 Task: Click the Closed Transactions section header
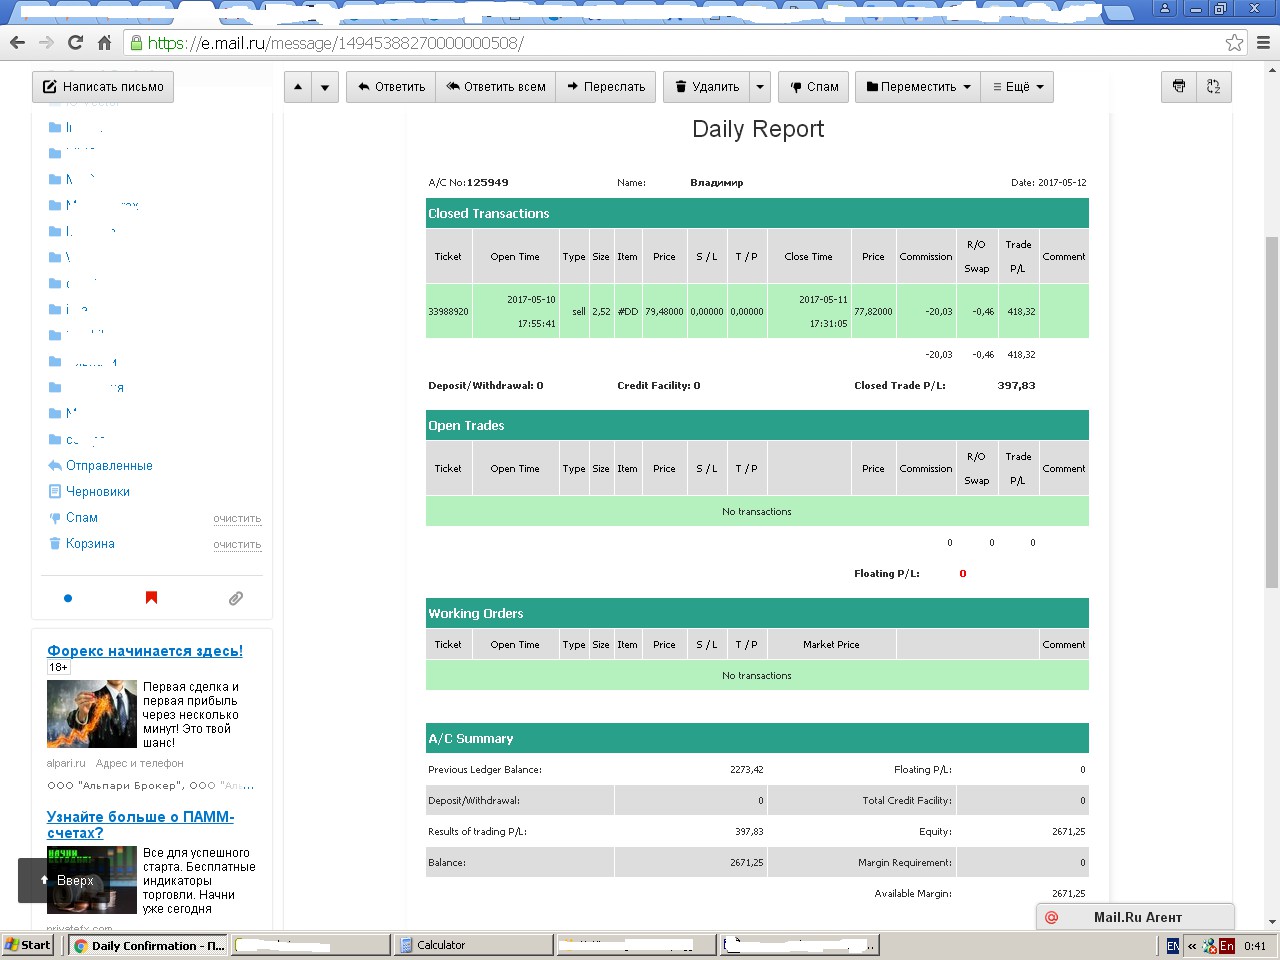coord(757,214)
